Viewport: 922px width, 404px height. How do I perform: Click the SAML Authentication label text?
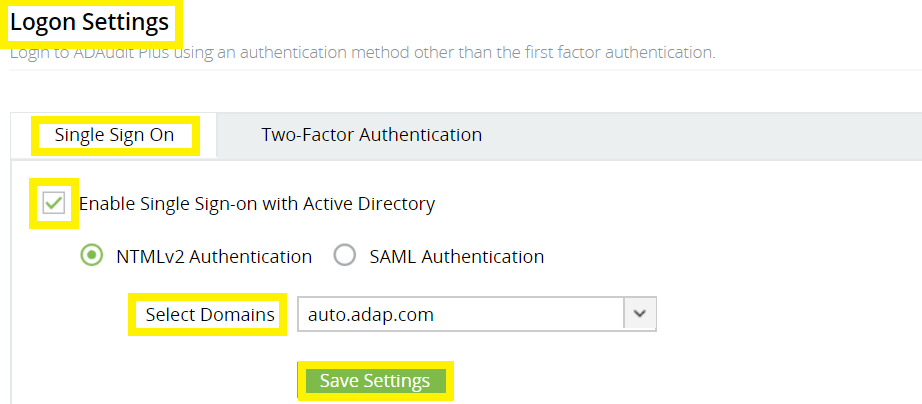pos(456,256)
